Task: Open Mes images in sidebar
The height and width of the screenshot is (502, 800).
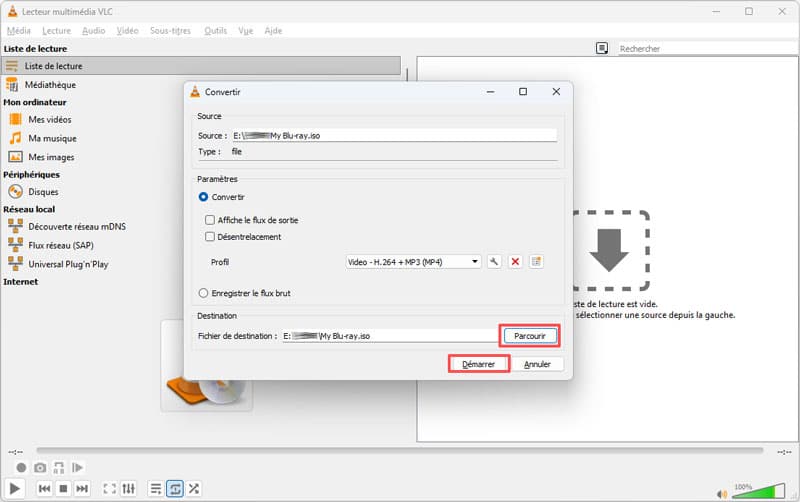Action: coord(51,157)
